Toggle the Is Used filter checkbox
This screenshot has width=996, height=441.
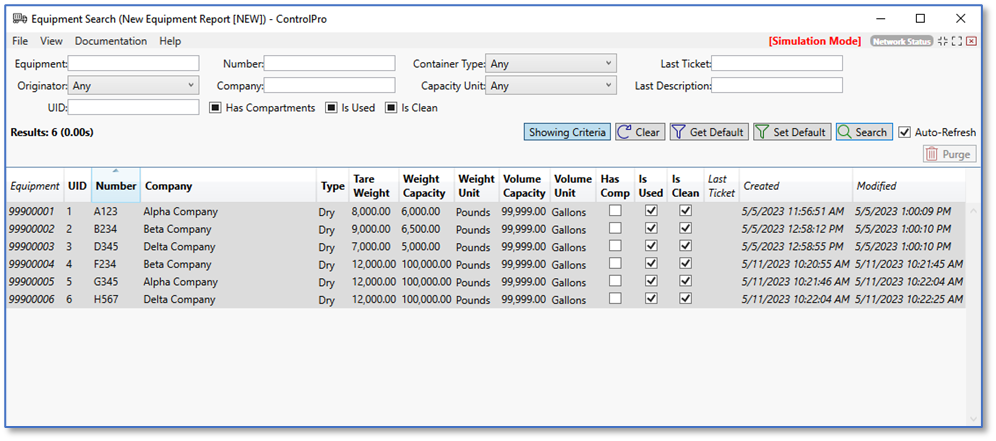tap(331, 108)
